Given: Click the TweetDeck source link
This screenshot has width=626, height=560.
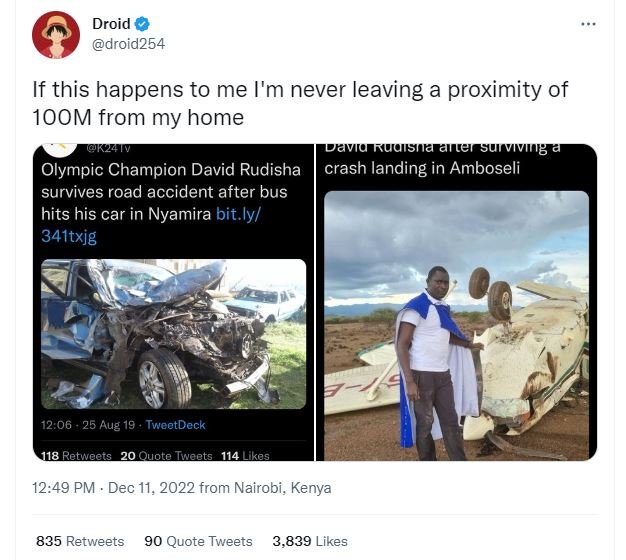Looking at the screenshot, I should pyautogui.click(x=176, y=425).
